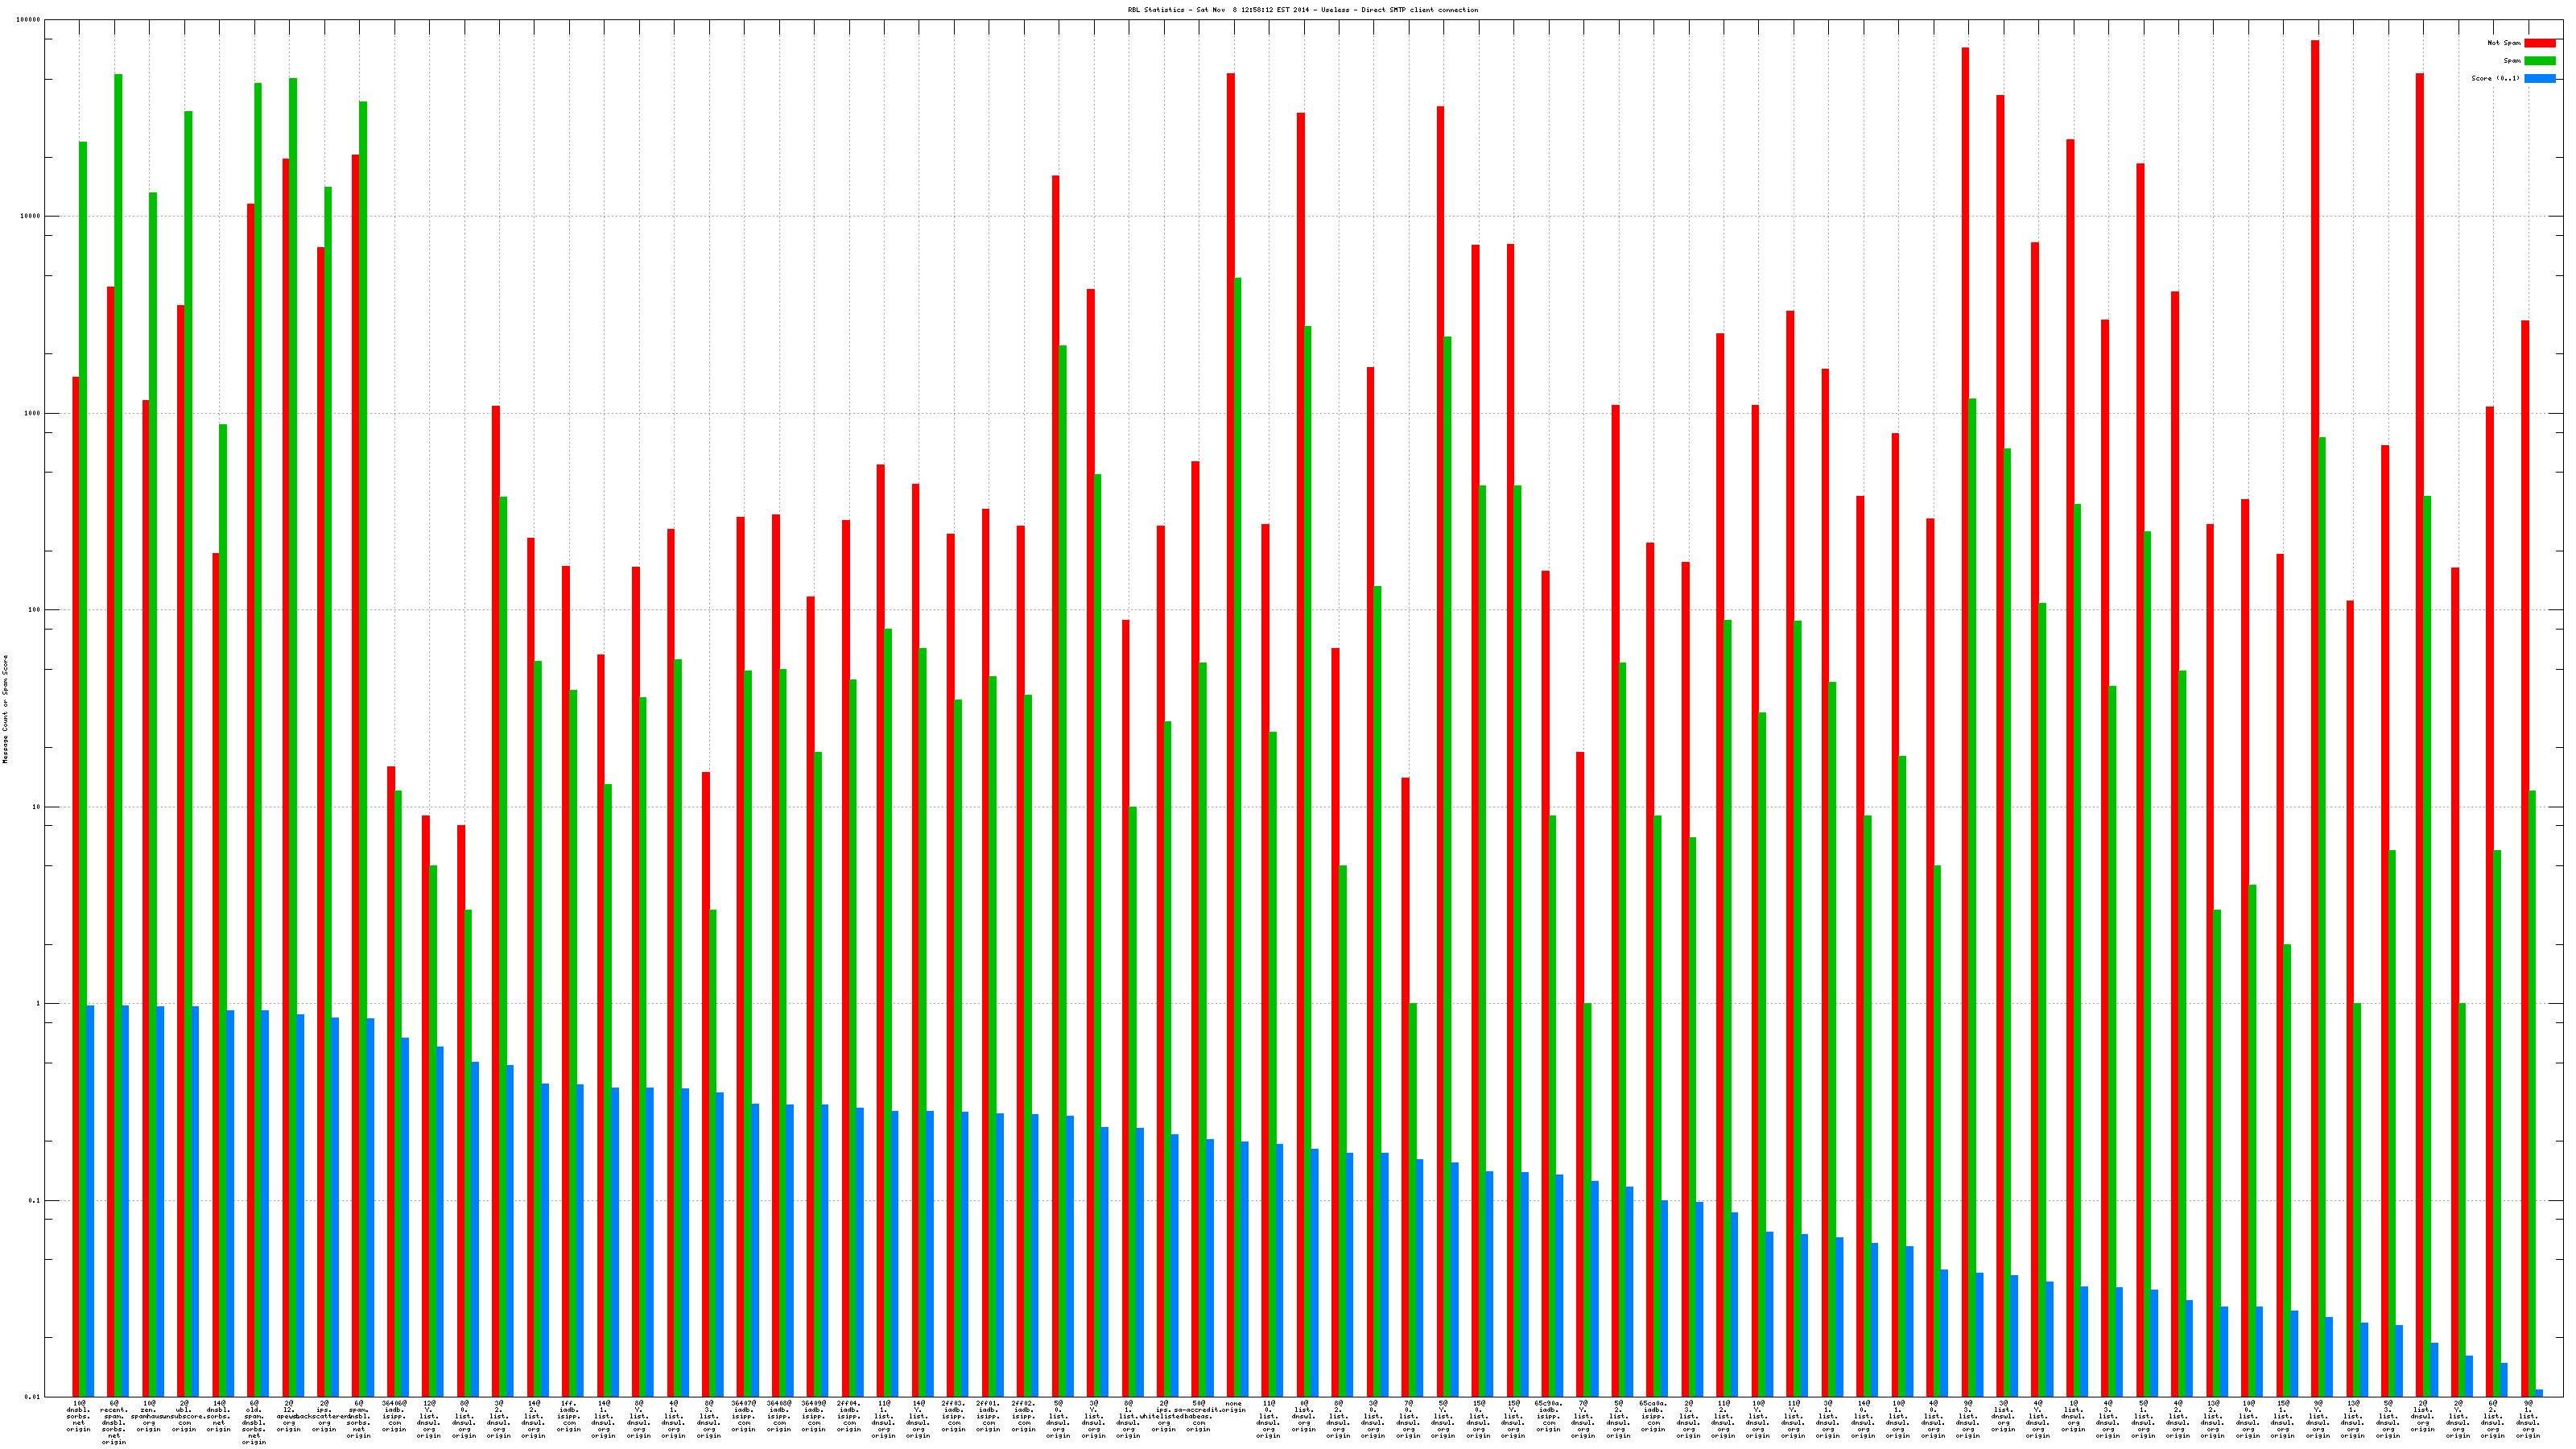This screenshot has width=2576, height=1449.
Task: Click the leftmost blue score bar
Action: point(90,1200)
